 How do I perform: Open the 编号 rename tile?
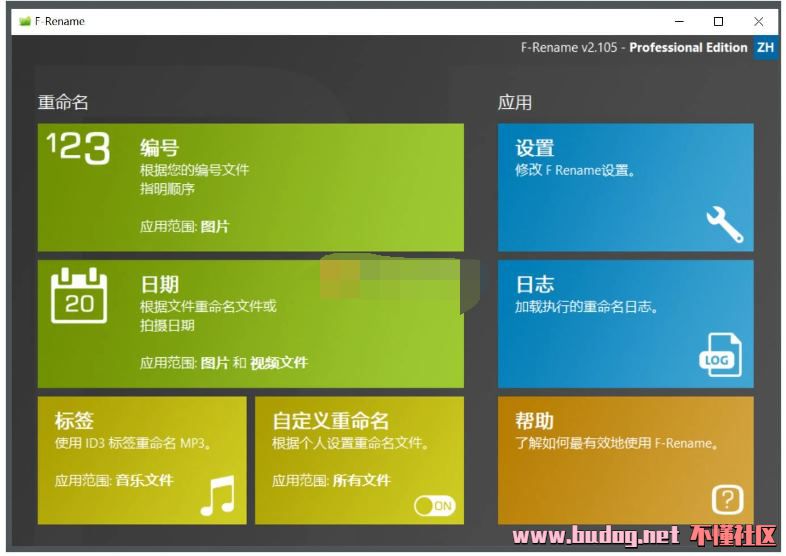click(x=251, y=187)
